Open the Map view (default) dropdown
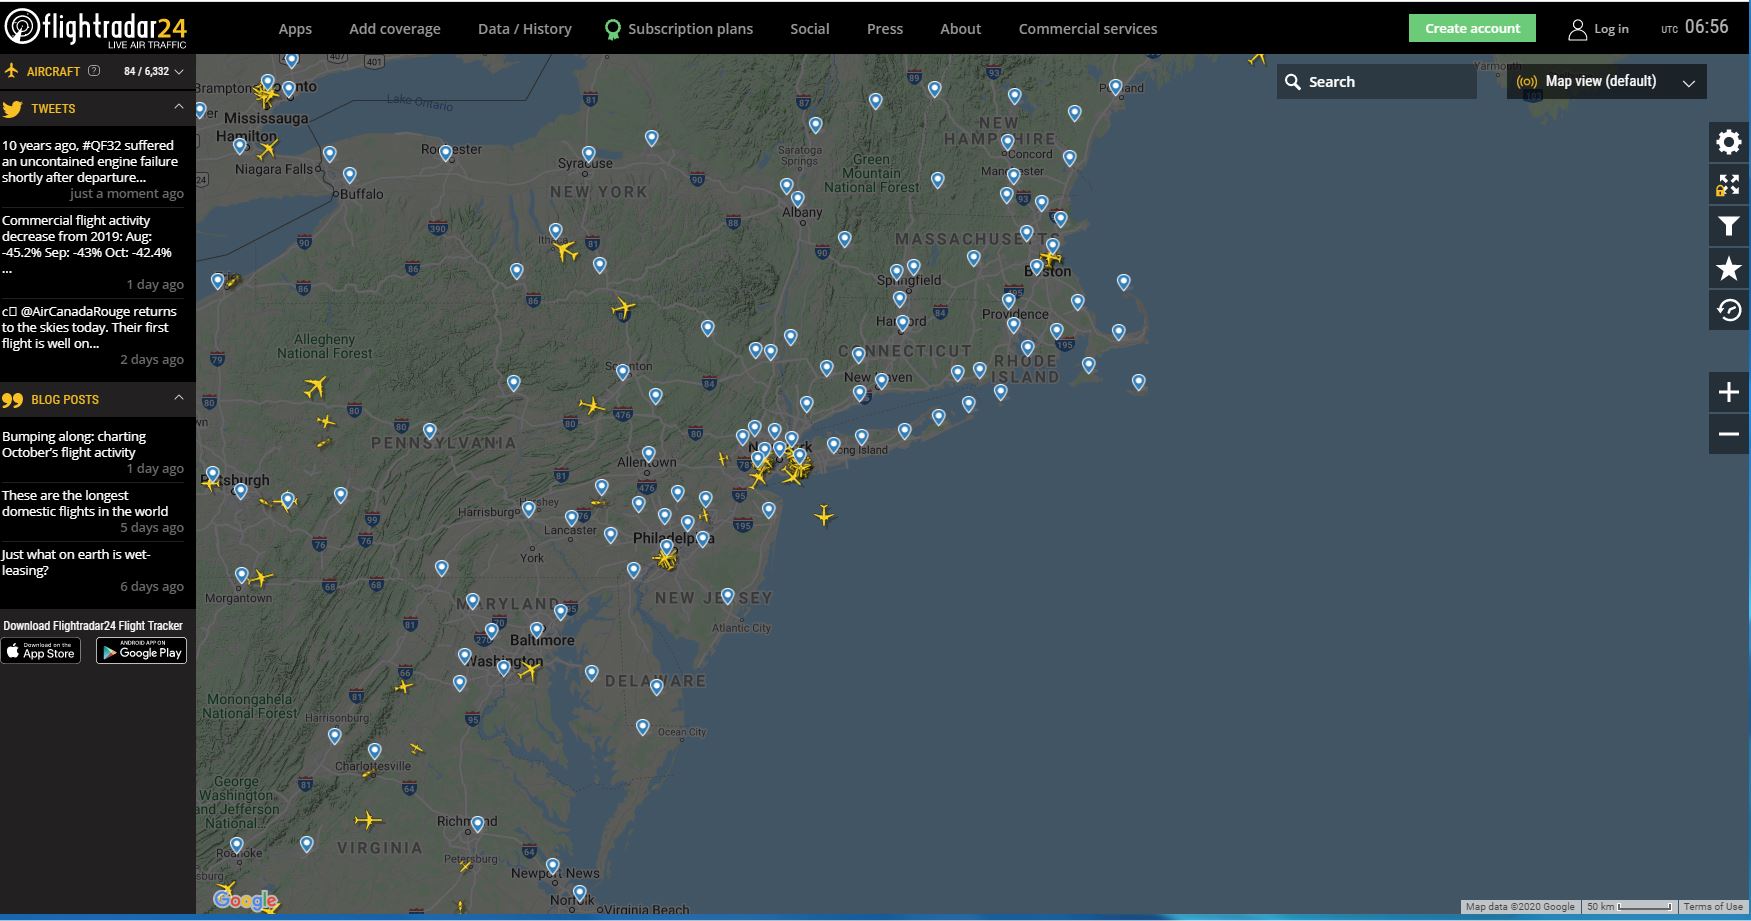Screen dimensions: 1751x921 point(1606,82)
